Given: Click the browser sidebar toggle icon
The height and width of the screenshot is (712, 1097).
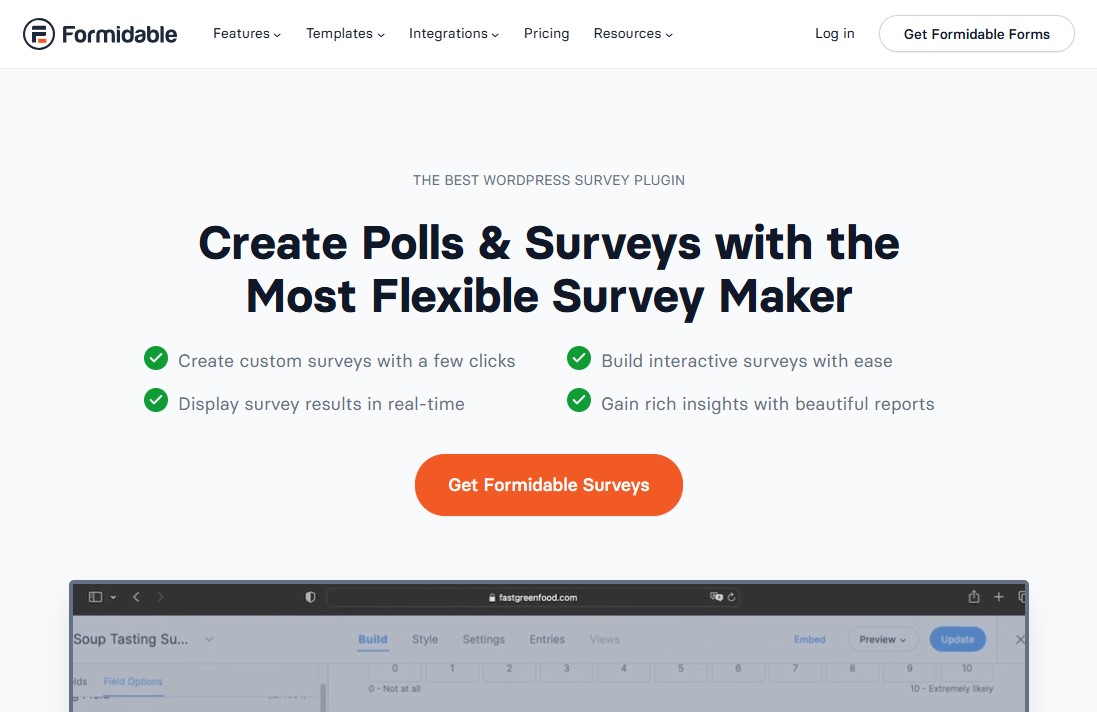Looking at the screenshot, I should (x=93, y=596).
